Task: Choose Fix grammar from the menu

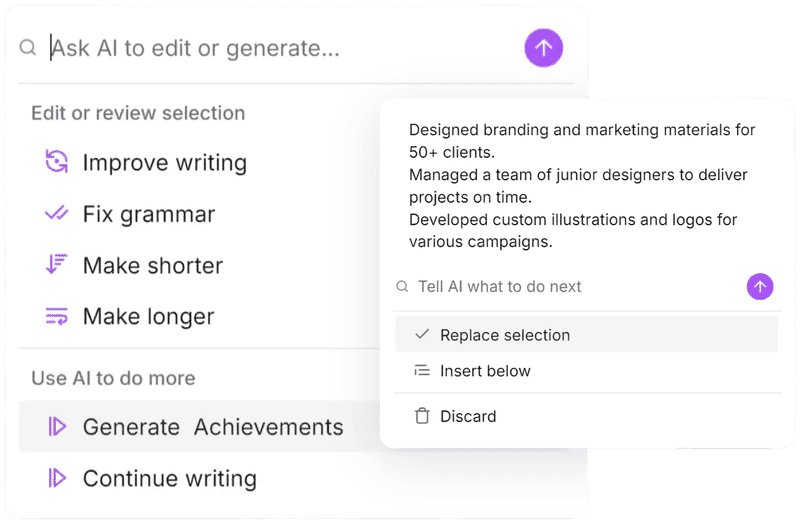Action: pos(148,214)
